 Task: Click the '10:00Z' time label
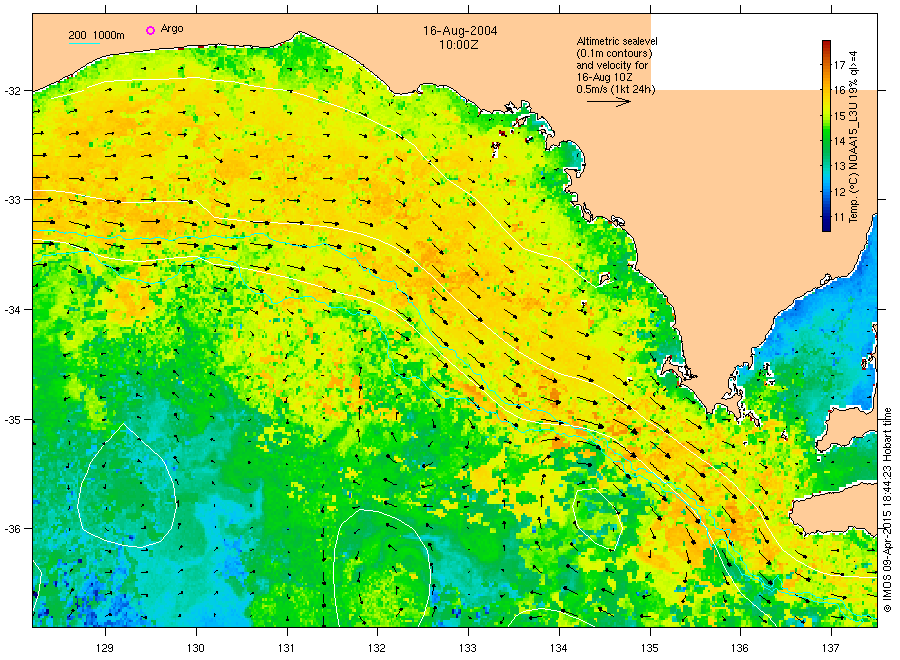[459, 45]
